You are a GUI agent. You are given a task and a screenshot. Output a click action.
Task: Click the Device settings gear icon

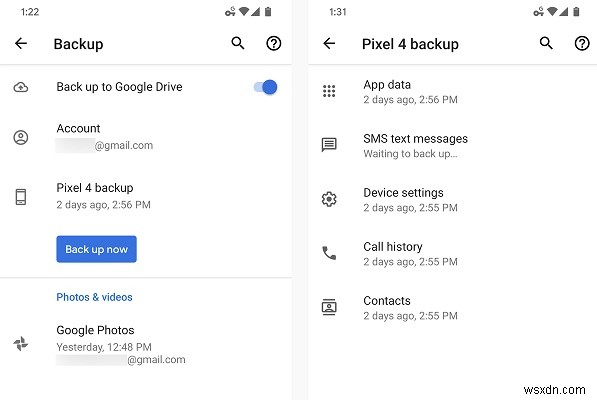tap(329, 199)
